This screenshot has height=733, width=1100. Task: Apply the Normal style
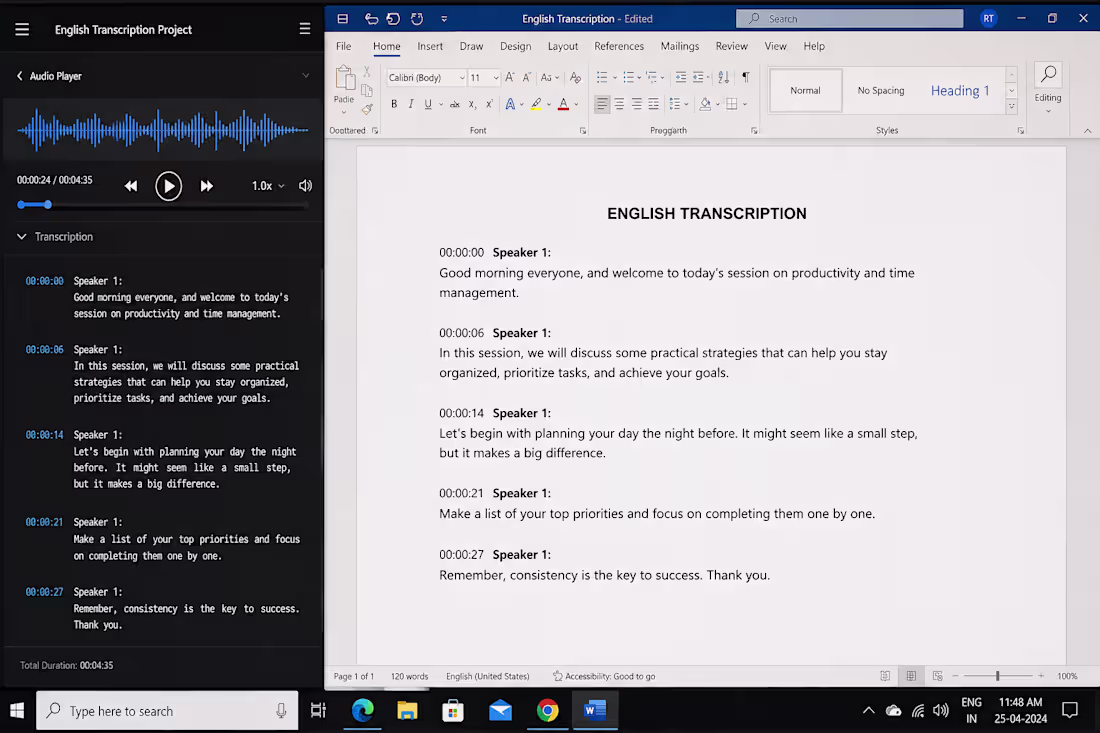pyautogui.click(x=805, y=90)
